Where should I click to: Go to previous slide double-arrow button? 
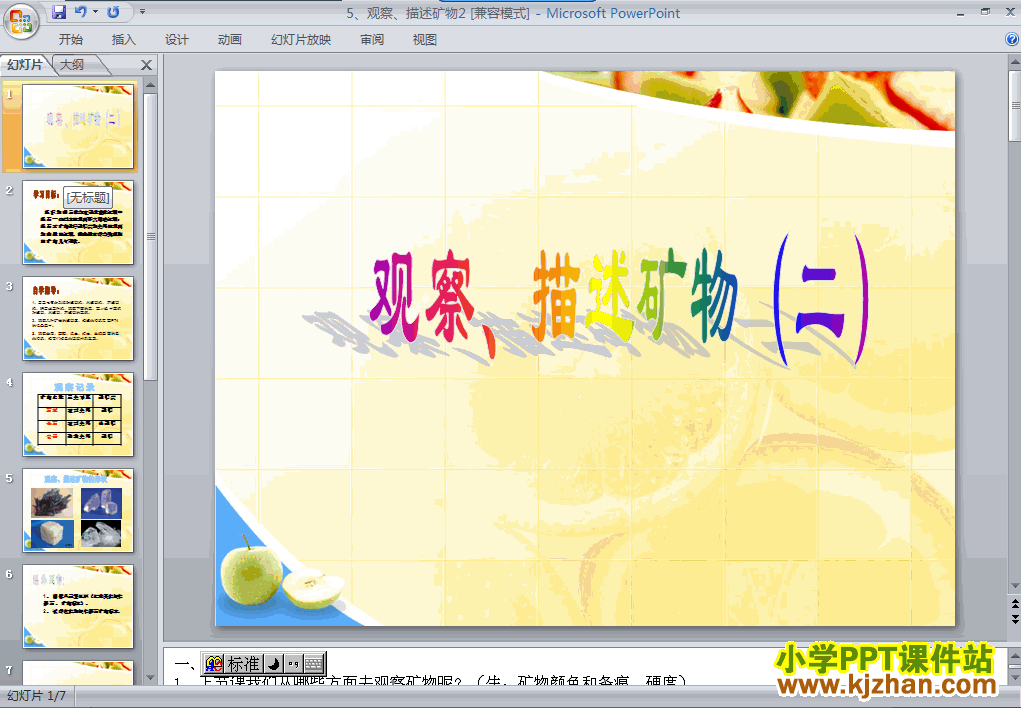pos(1014,604)
